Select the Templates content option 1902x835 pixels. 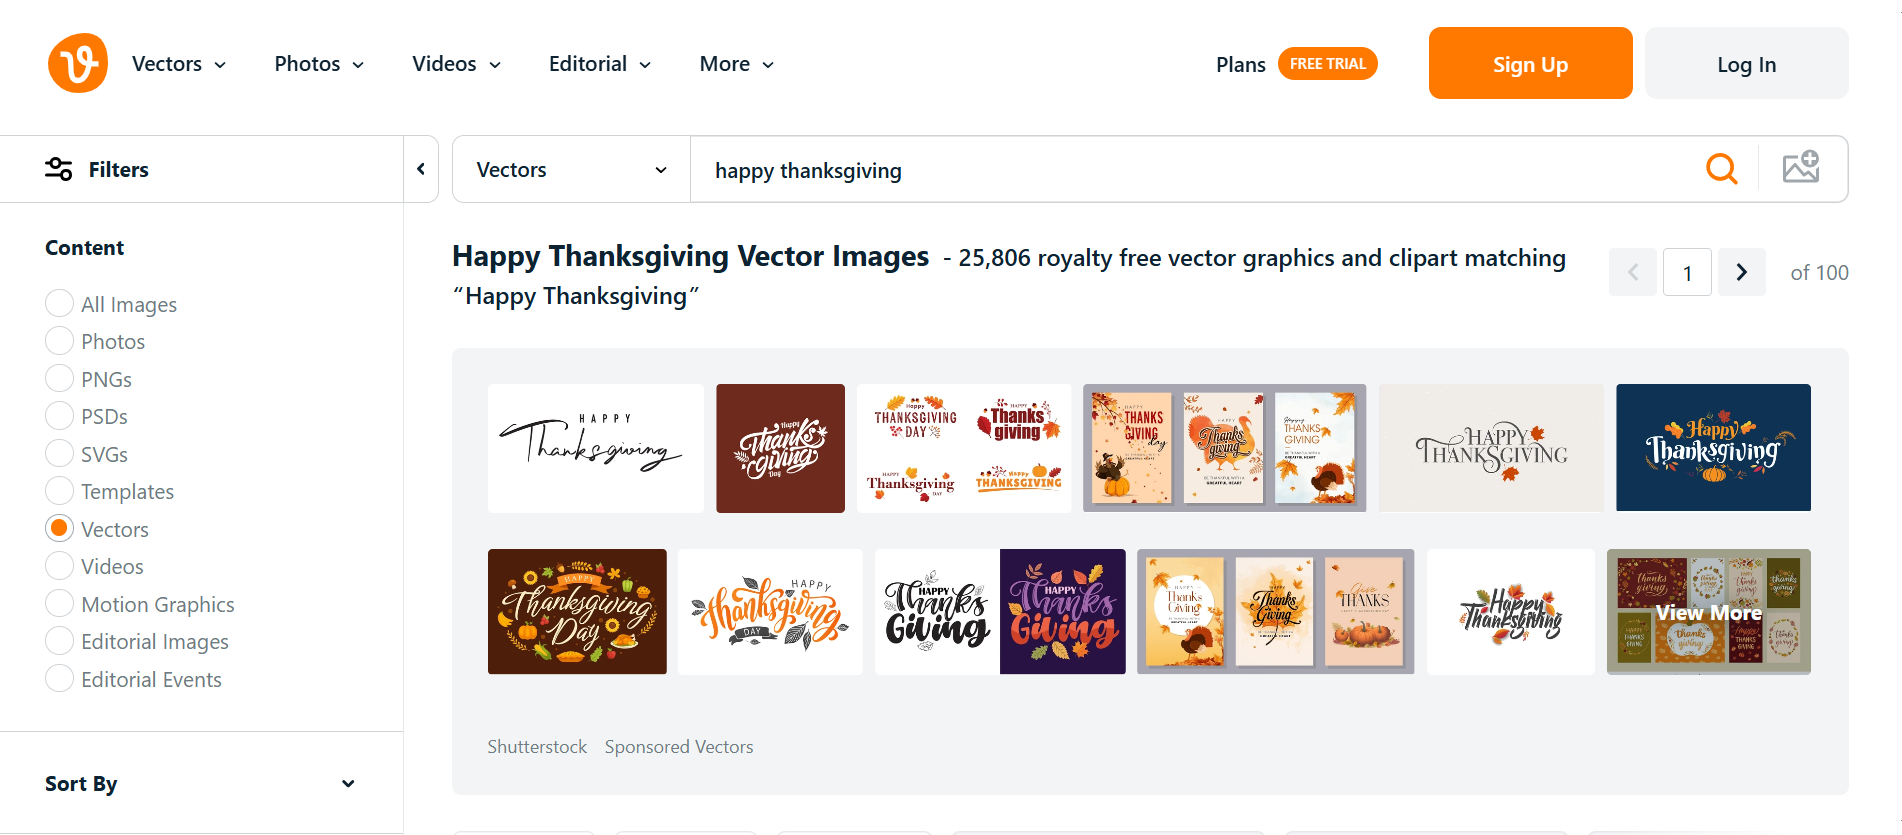tap(59, 490)
